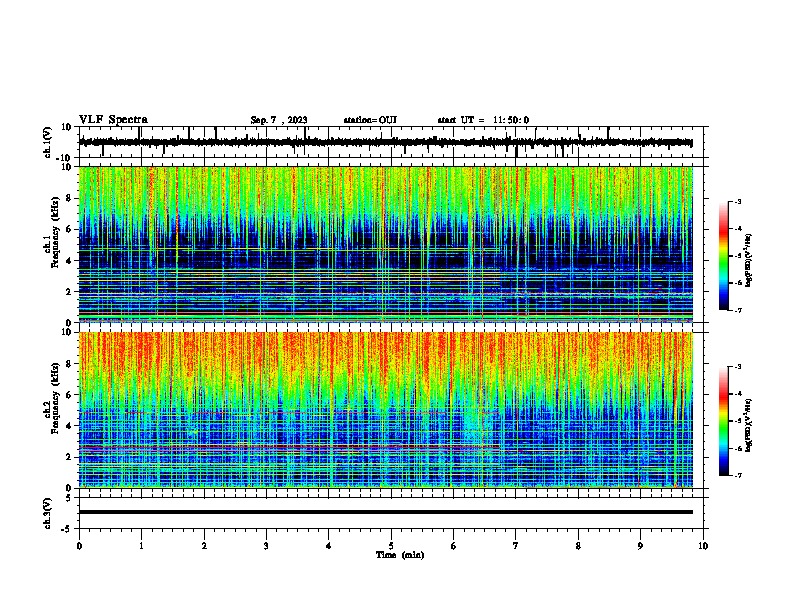Click the ch.1 spectrogram color scale bar

pyautogui.click(x=724, y=256)
